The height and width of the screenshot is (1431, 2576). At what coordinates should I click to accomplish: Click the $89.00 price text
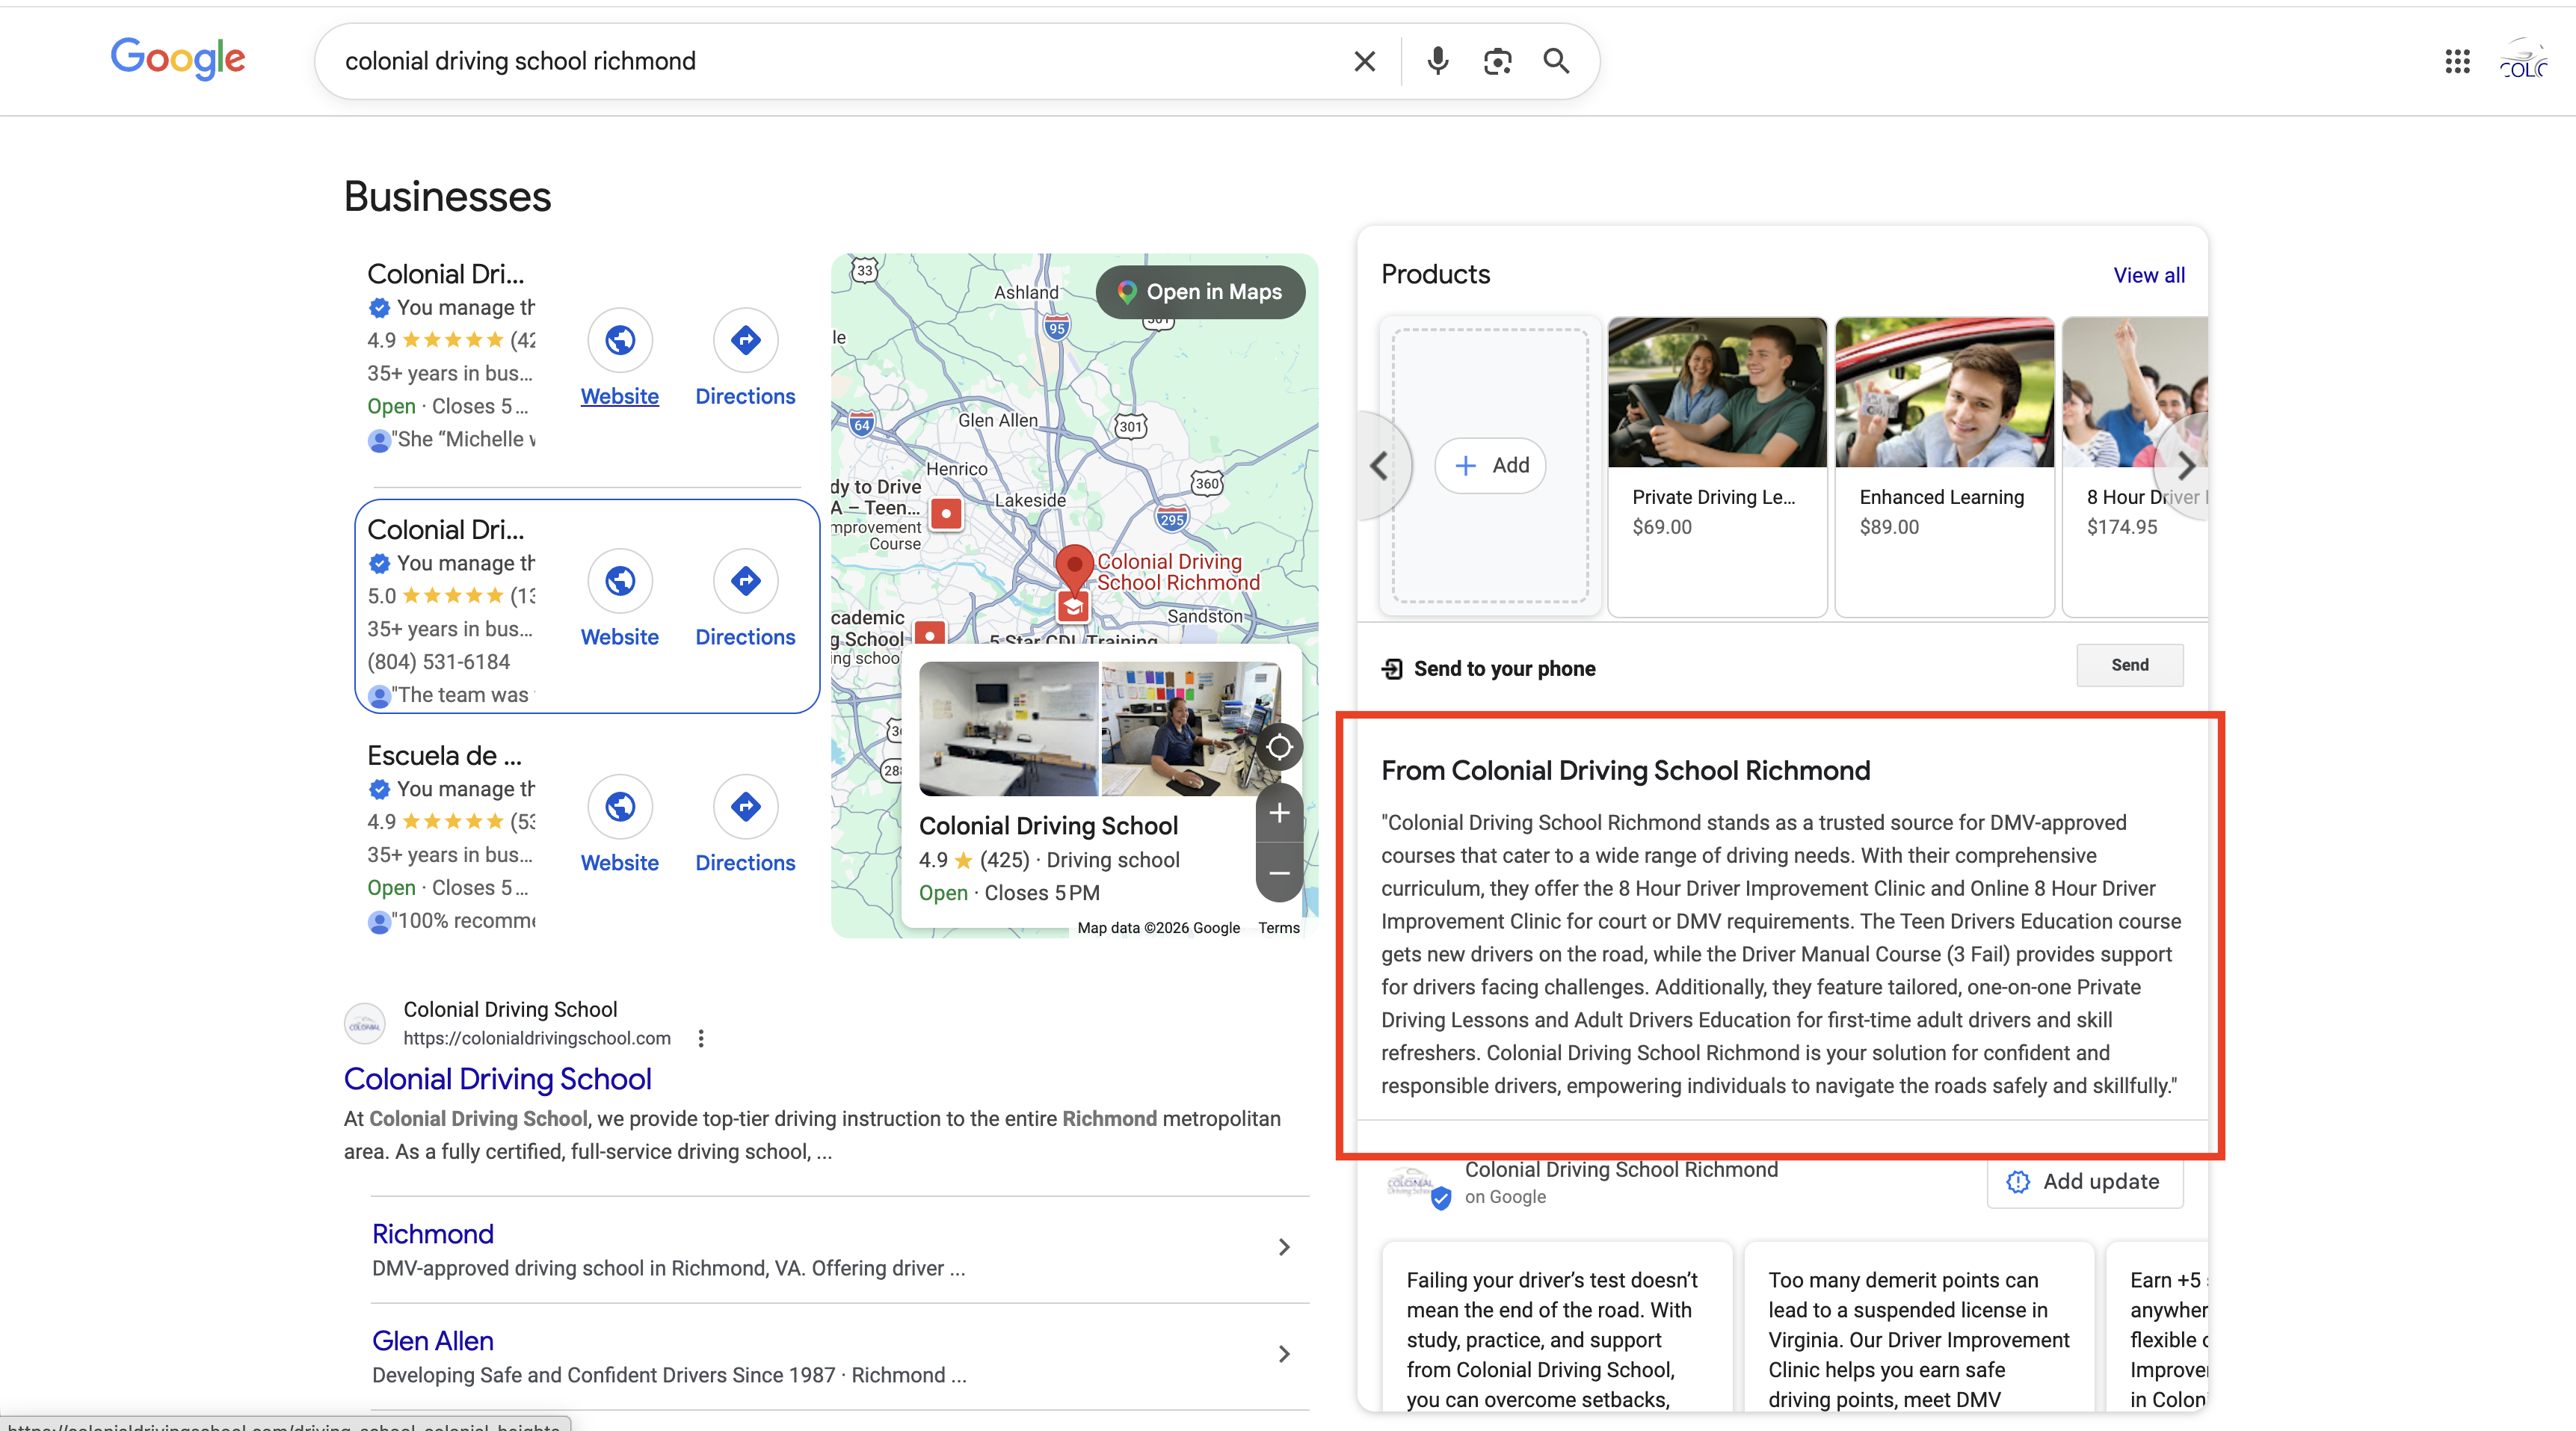pyautogui.click(x=1889, y=527)
